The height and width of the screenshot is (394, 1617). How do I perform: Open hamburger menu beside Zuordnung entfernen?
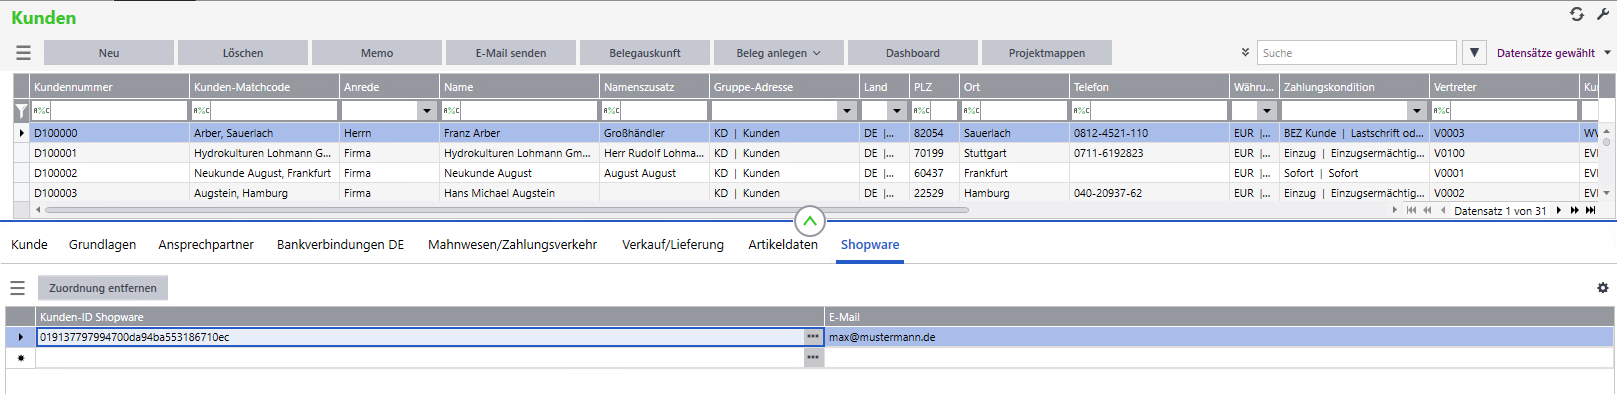[x=17, y=288]
